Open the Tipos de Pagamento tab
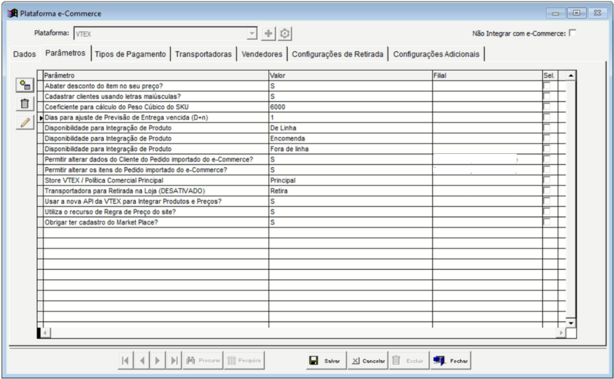The height and width of the screenshot is (379, 614). pos(130,54)
